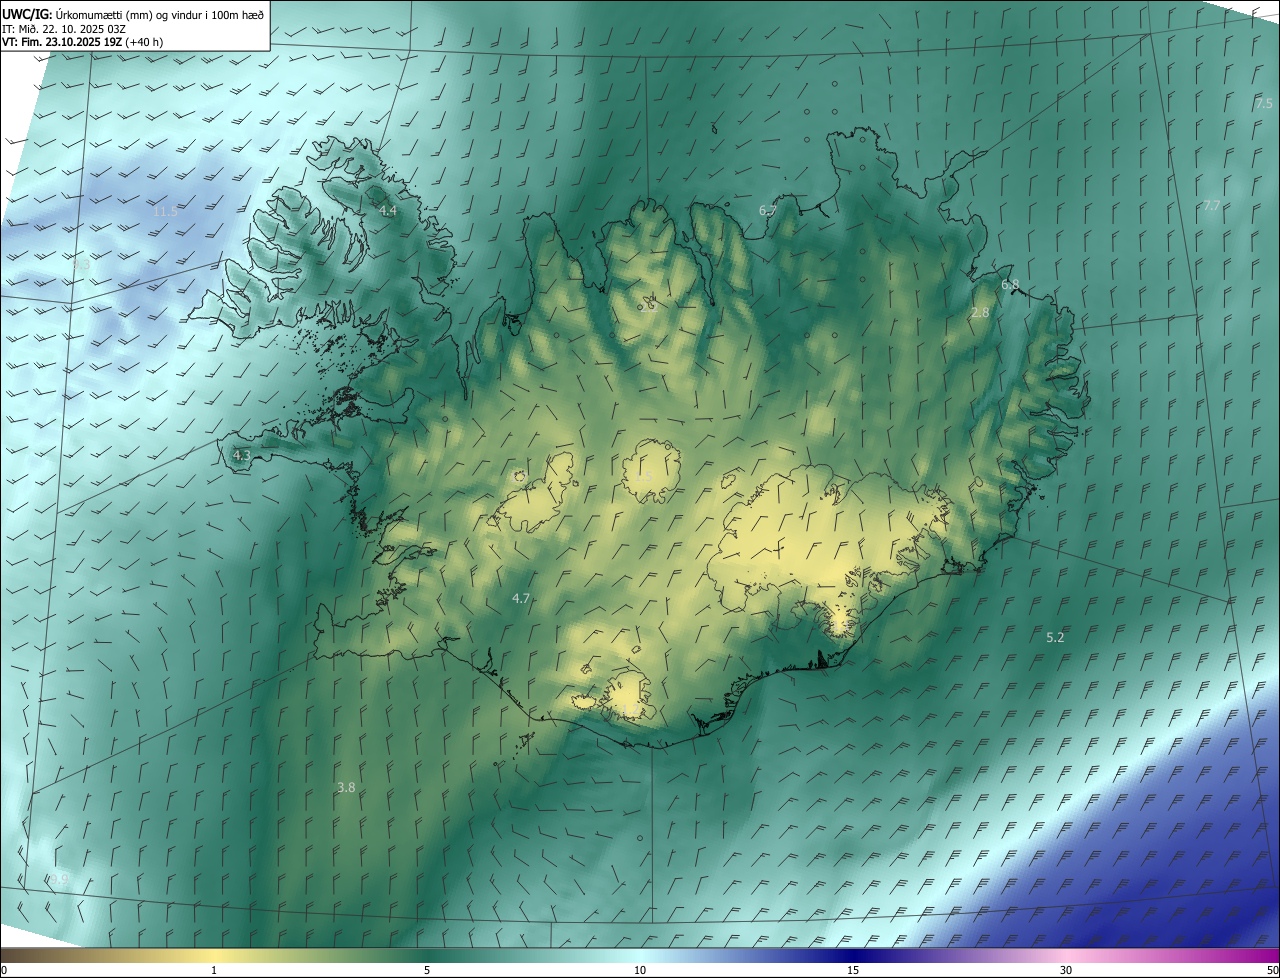Click the 7.5 value on the map
This screenshot has height=978, width=1280.
(x=1264, y=103)
